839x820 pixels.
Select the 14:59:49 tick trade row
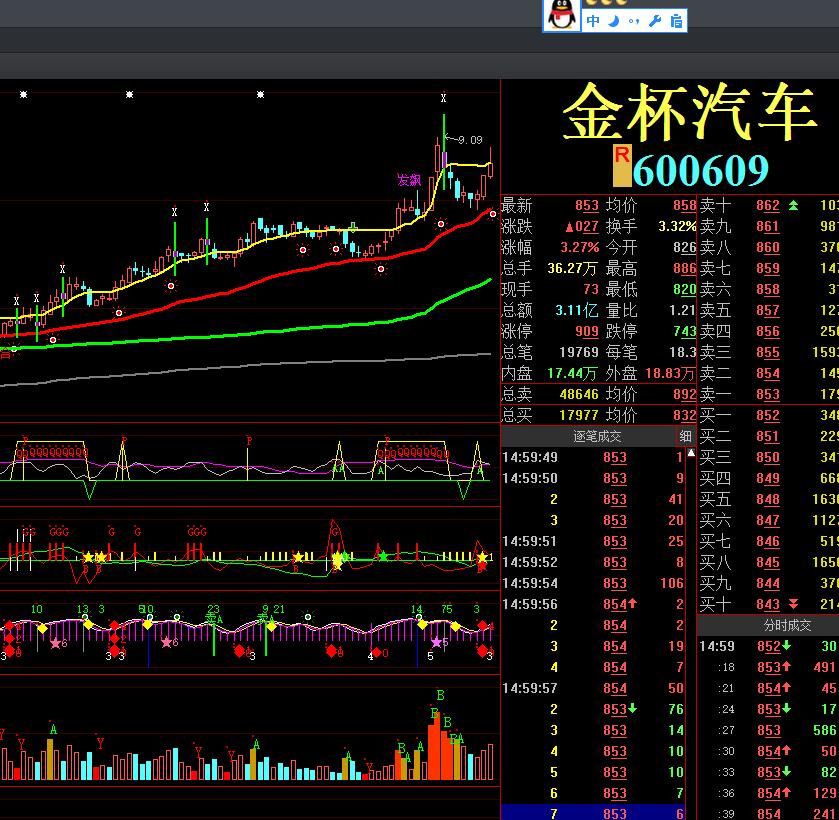(594, 457)
